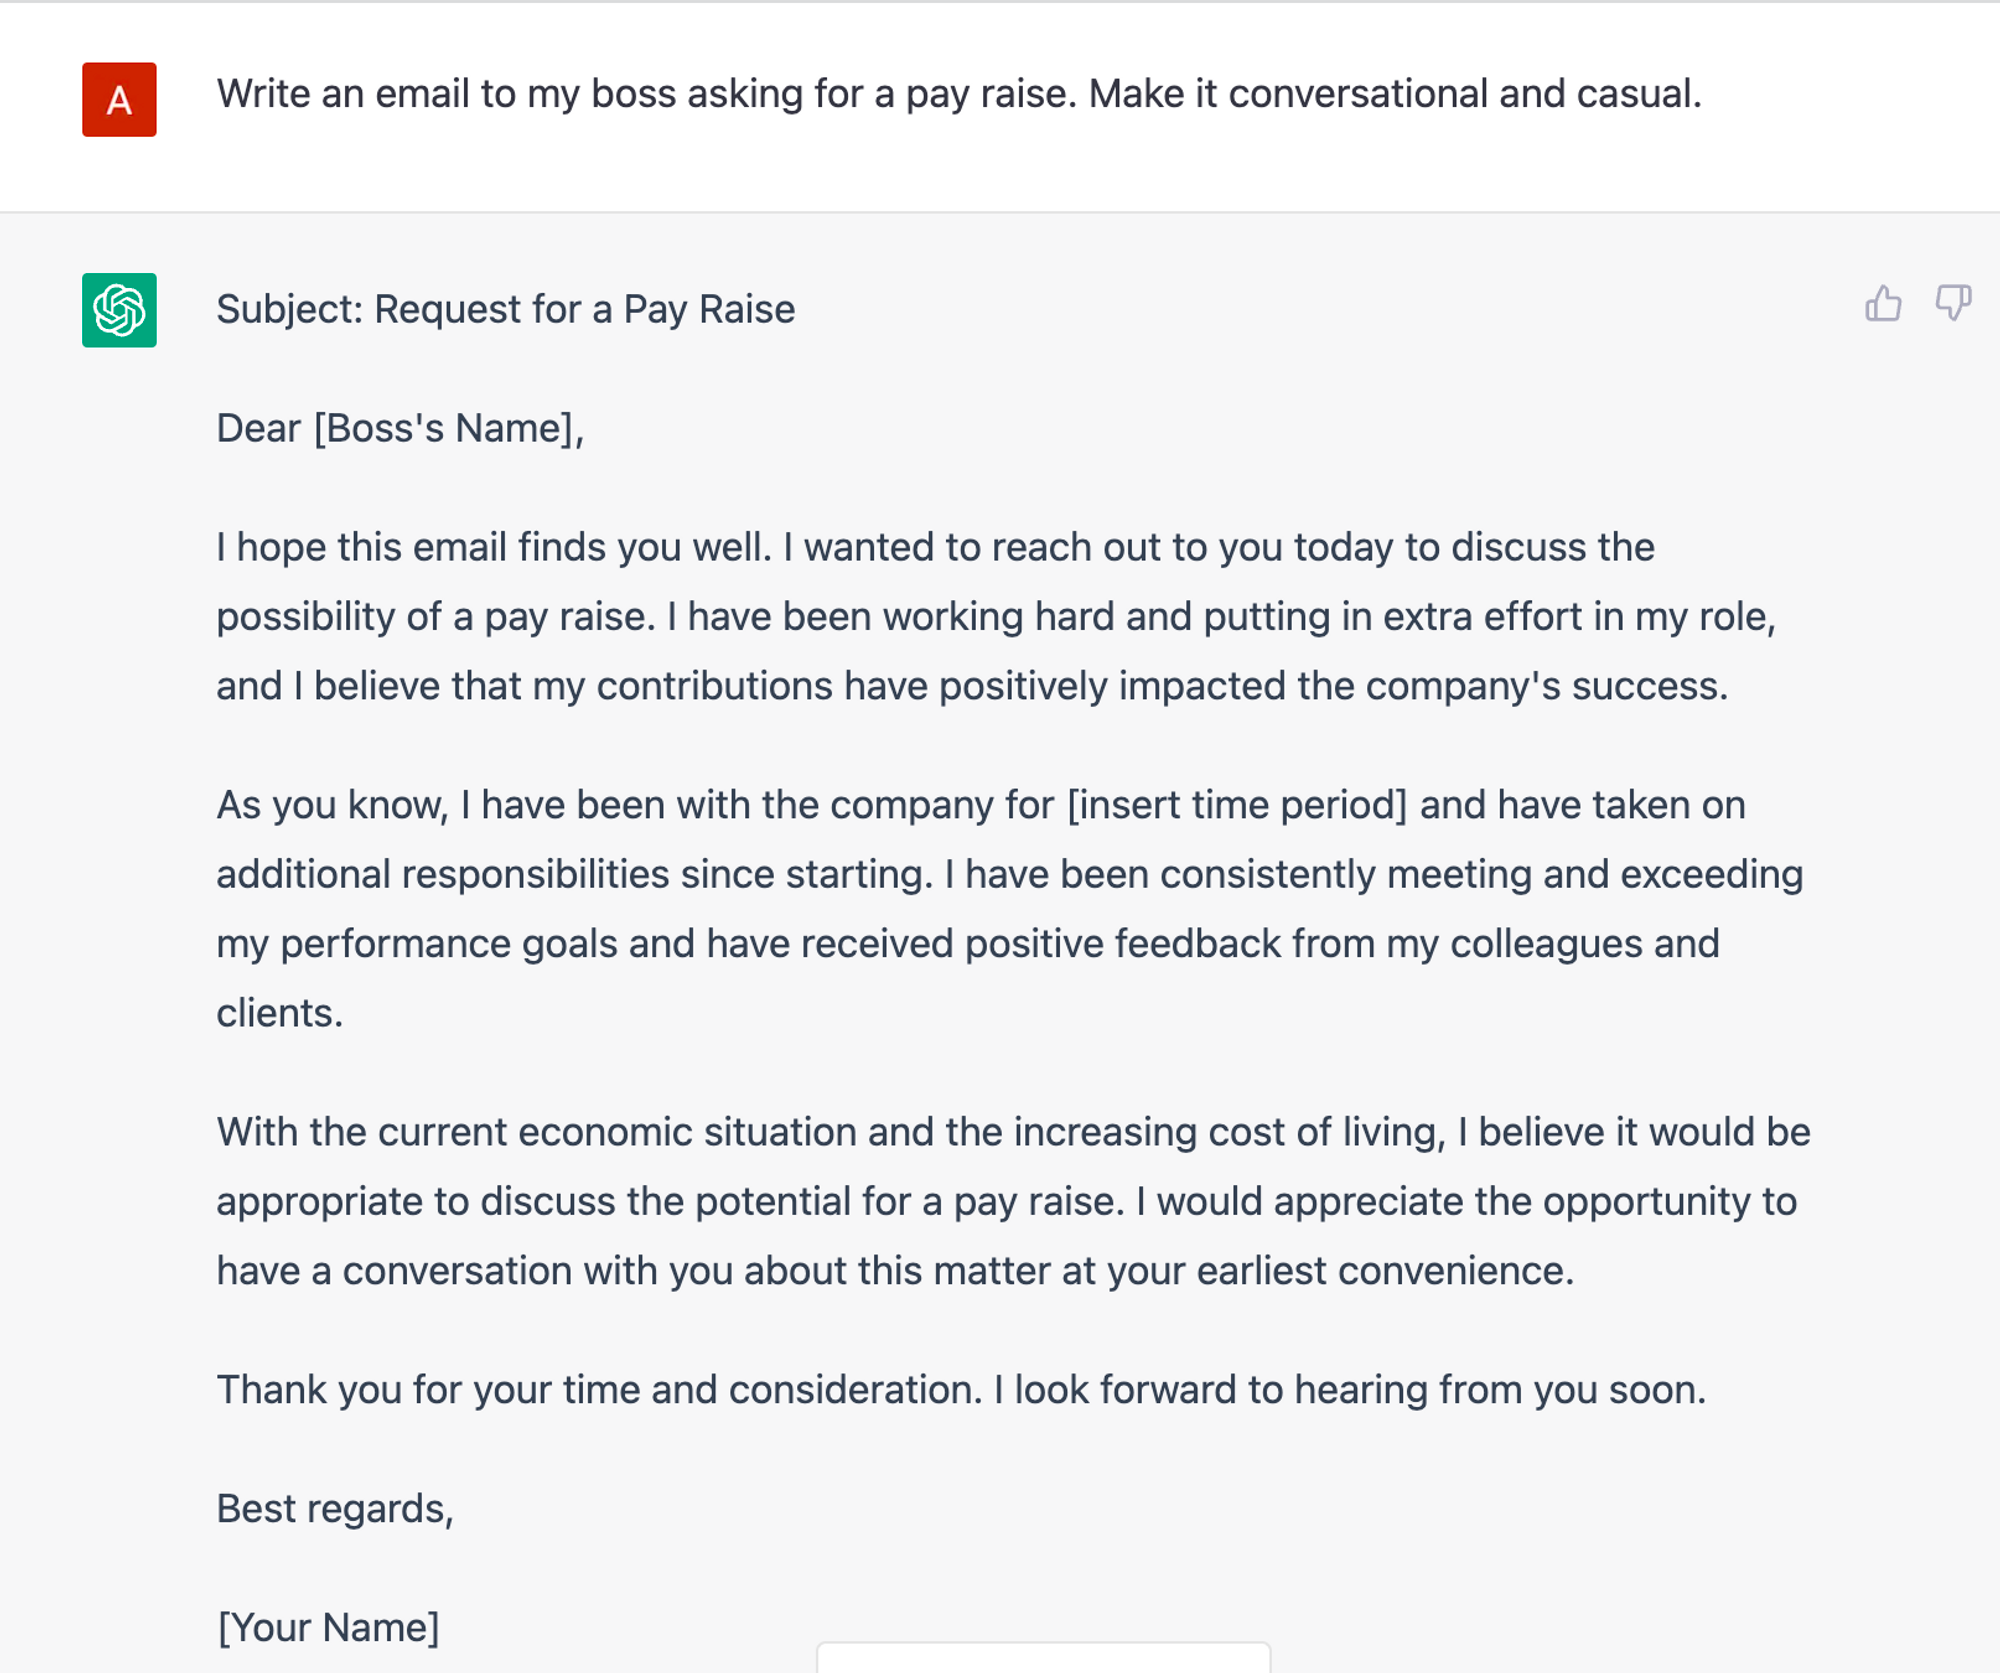Click the "[insert time period]" placeholder

pos(1236,806)
